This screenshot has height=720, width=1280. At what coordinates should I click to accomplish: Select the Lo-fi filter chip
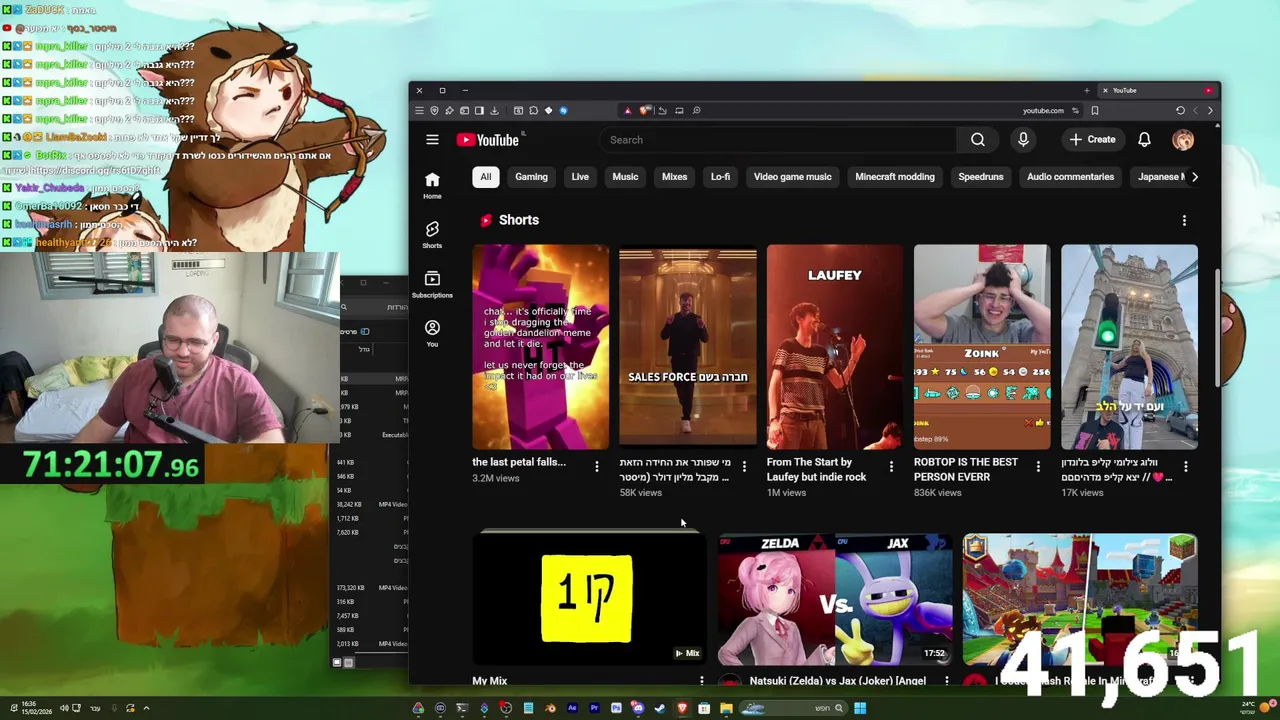coord(720,177)
